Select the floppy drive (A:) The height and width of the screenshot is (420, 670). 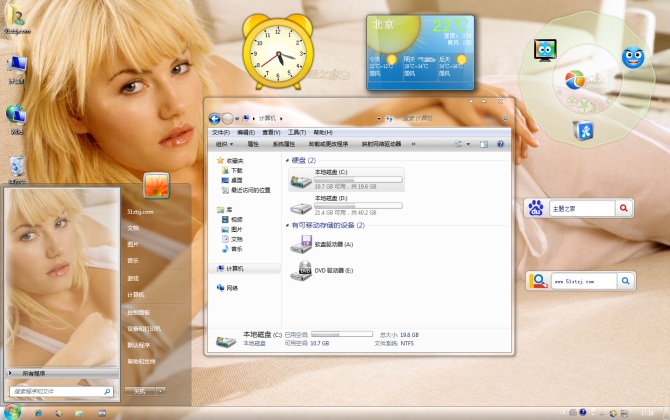click(322, 244)
